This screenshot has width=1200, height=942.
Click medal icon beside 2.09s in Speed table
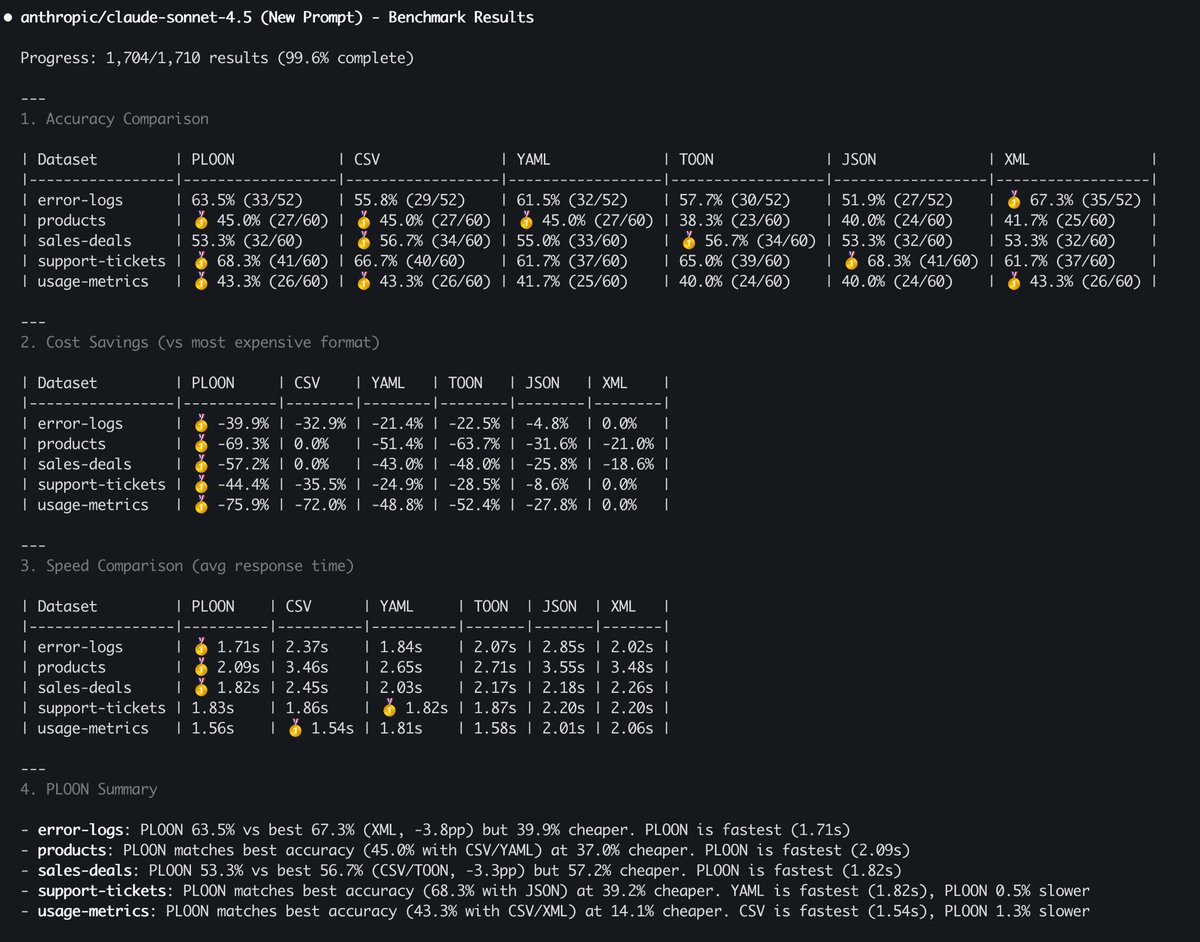(201, 667)
